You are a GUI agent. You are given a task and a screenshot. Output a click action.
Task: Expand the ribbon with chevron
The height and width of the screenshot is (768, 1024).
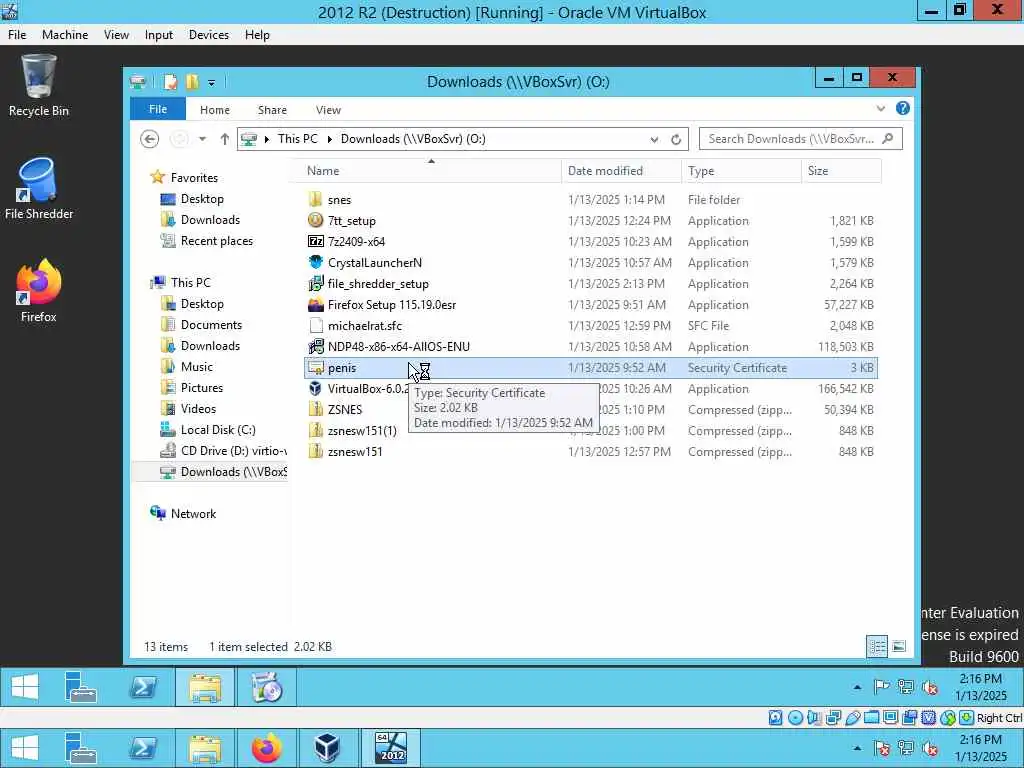881,108
